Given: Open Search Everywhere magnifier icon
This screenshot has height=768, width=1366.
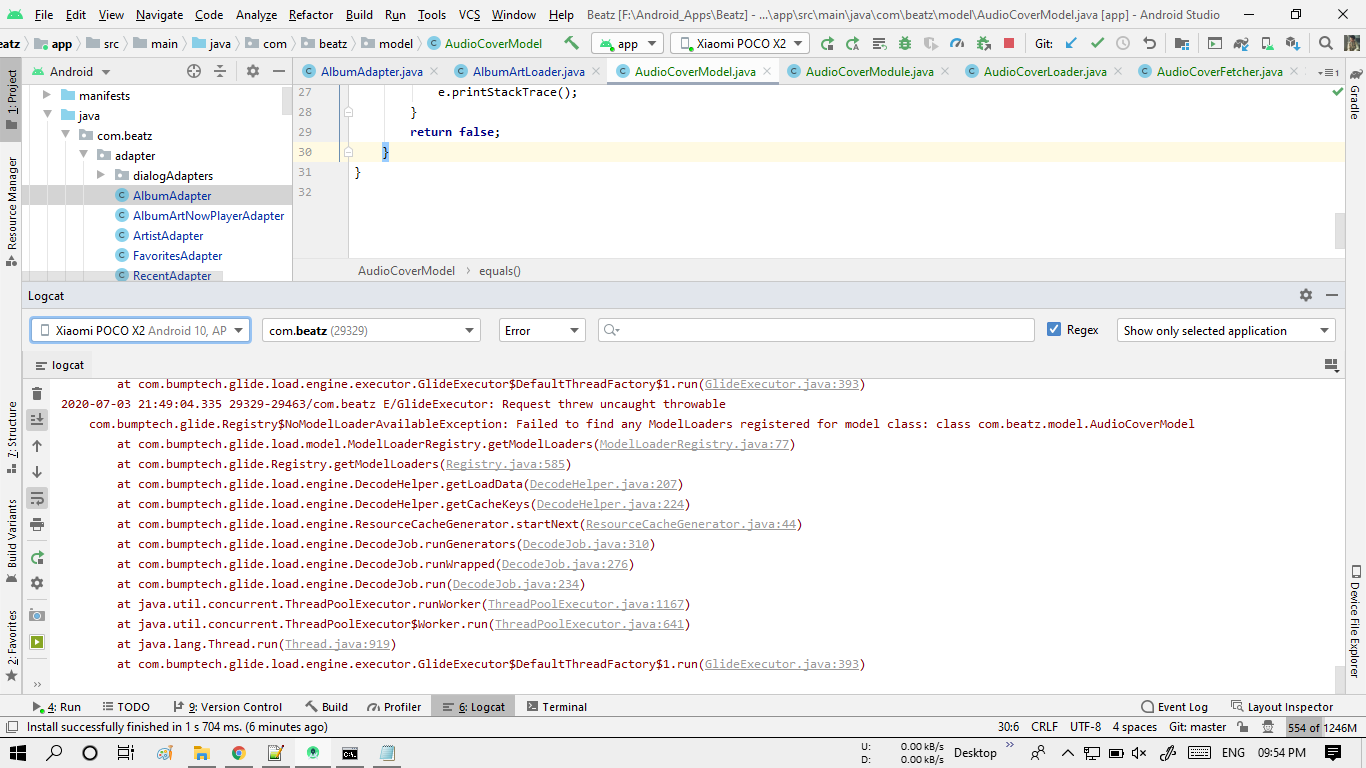Looking at the screenshot, I should click(x=1326, y=42).
